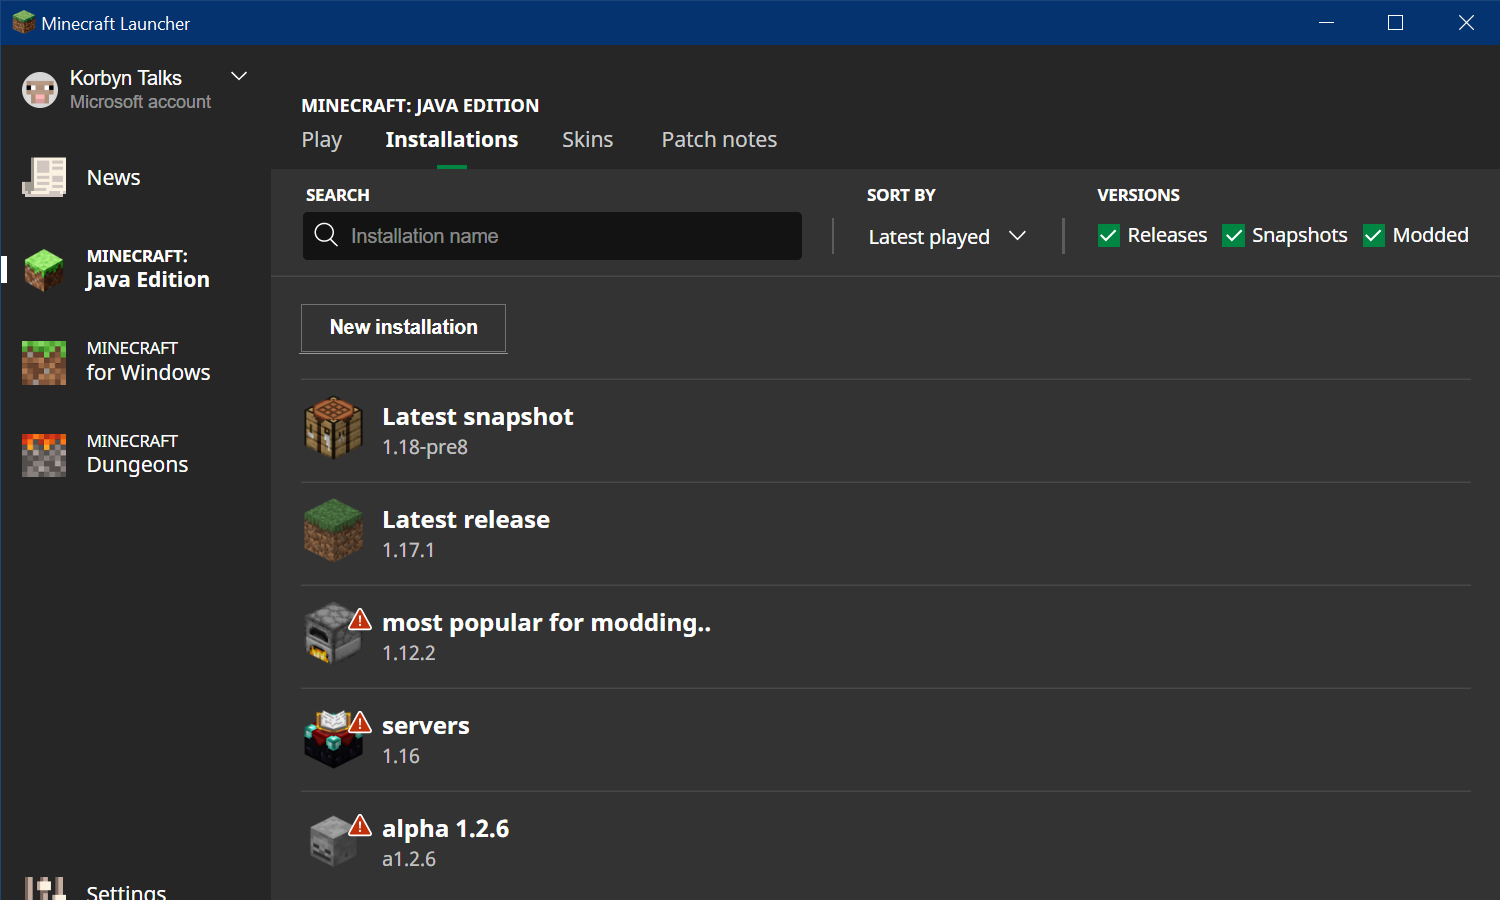The image size is (1500, 900).
Task: Click the enchanting table icon for servers
Action: (333, 739)
